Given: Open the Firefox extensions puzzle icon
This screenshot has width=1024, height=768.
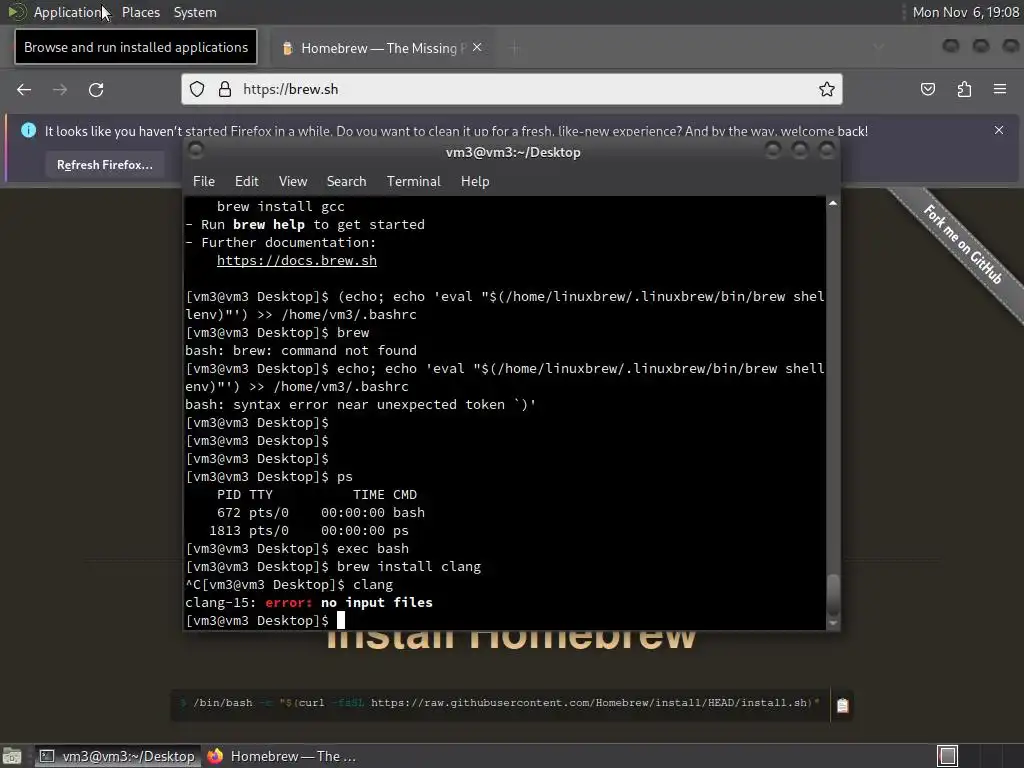Looking at the screenshot, I should (964, 89).
